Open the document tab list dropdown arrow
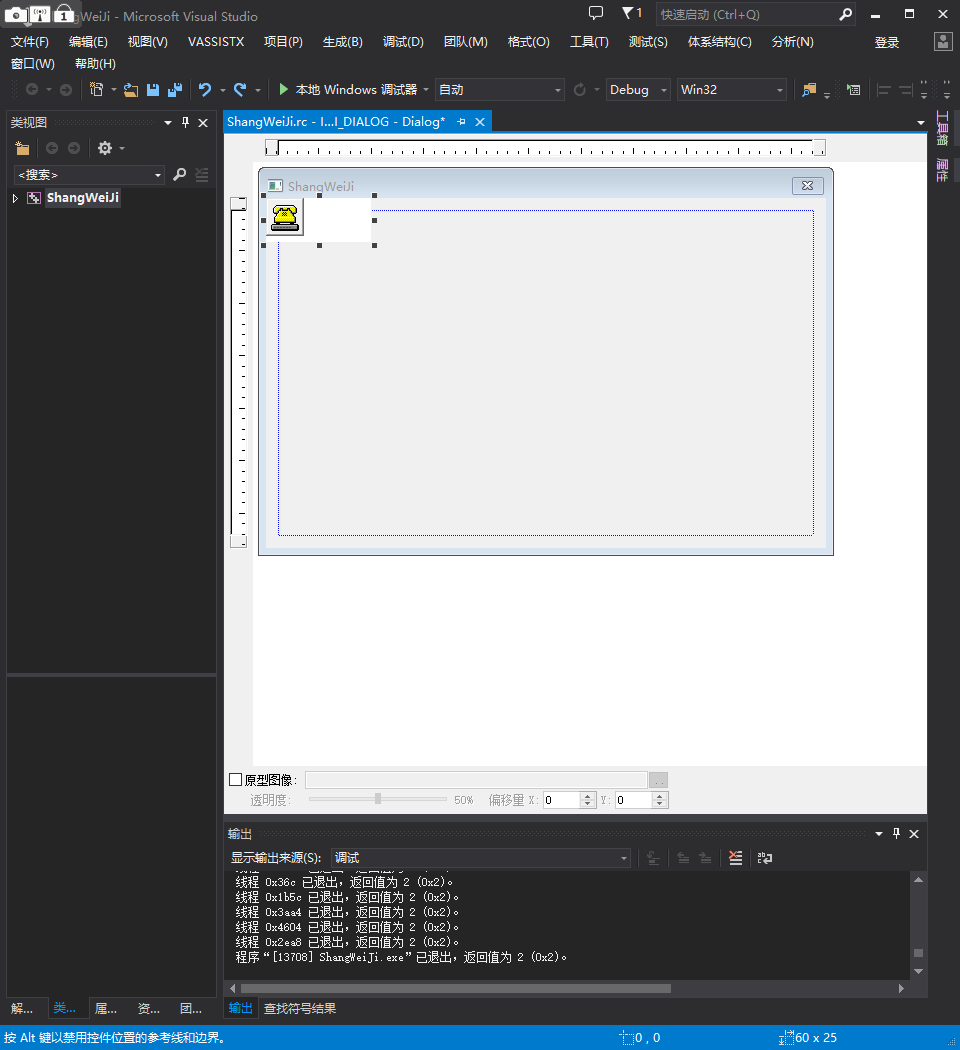960x1050 pixels. point(921,123)
